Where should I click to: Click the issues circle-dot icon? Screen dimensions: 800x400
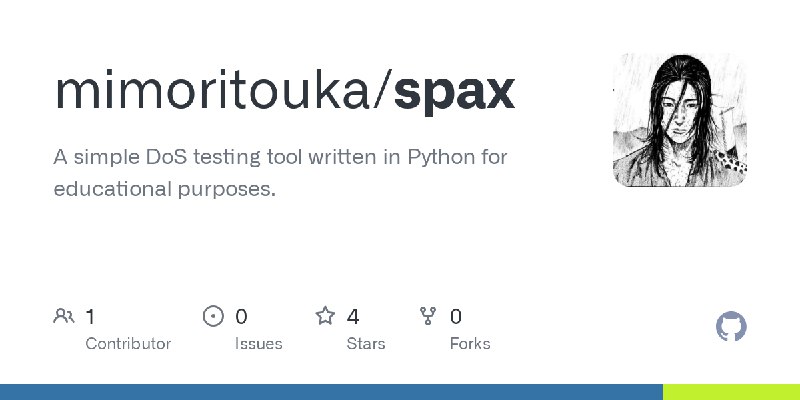pyautogui.click(x=213, y=316)
